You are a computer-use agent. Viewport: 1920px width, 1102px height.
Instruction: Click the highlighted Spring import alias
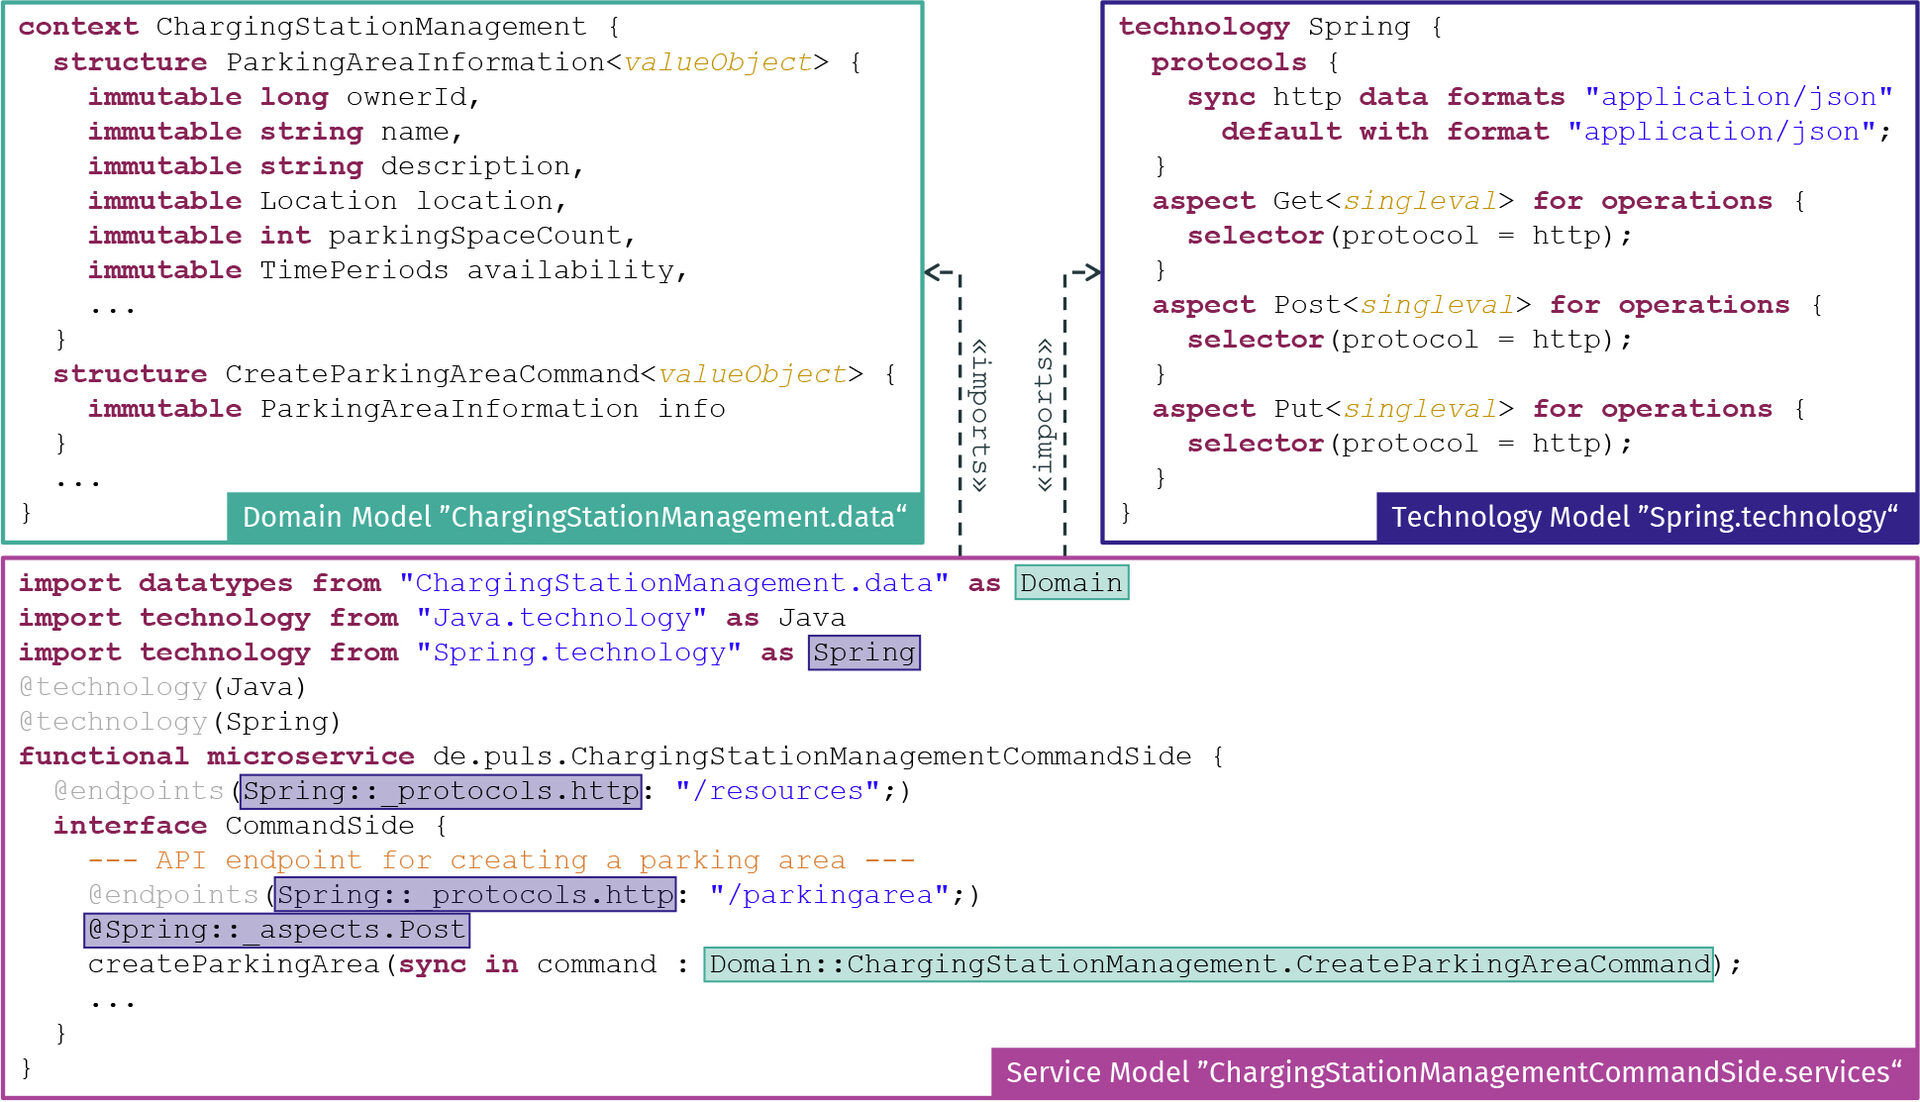[x=864, y=652]
